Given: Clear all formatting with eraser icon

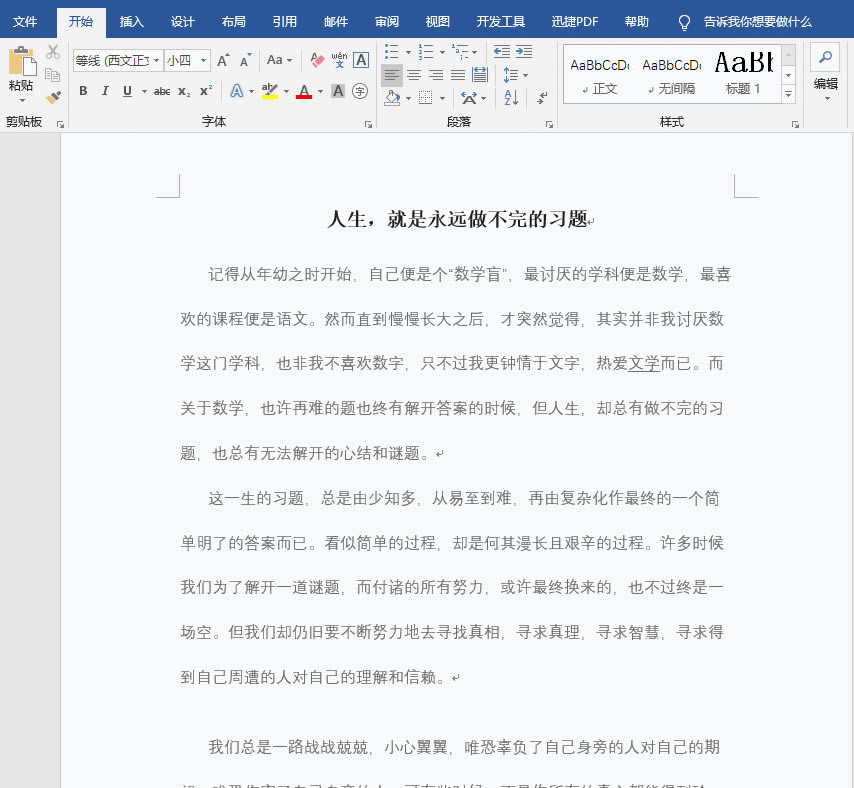Looking at the screenshot, I should coord(316,59).
